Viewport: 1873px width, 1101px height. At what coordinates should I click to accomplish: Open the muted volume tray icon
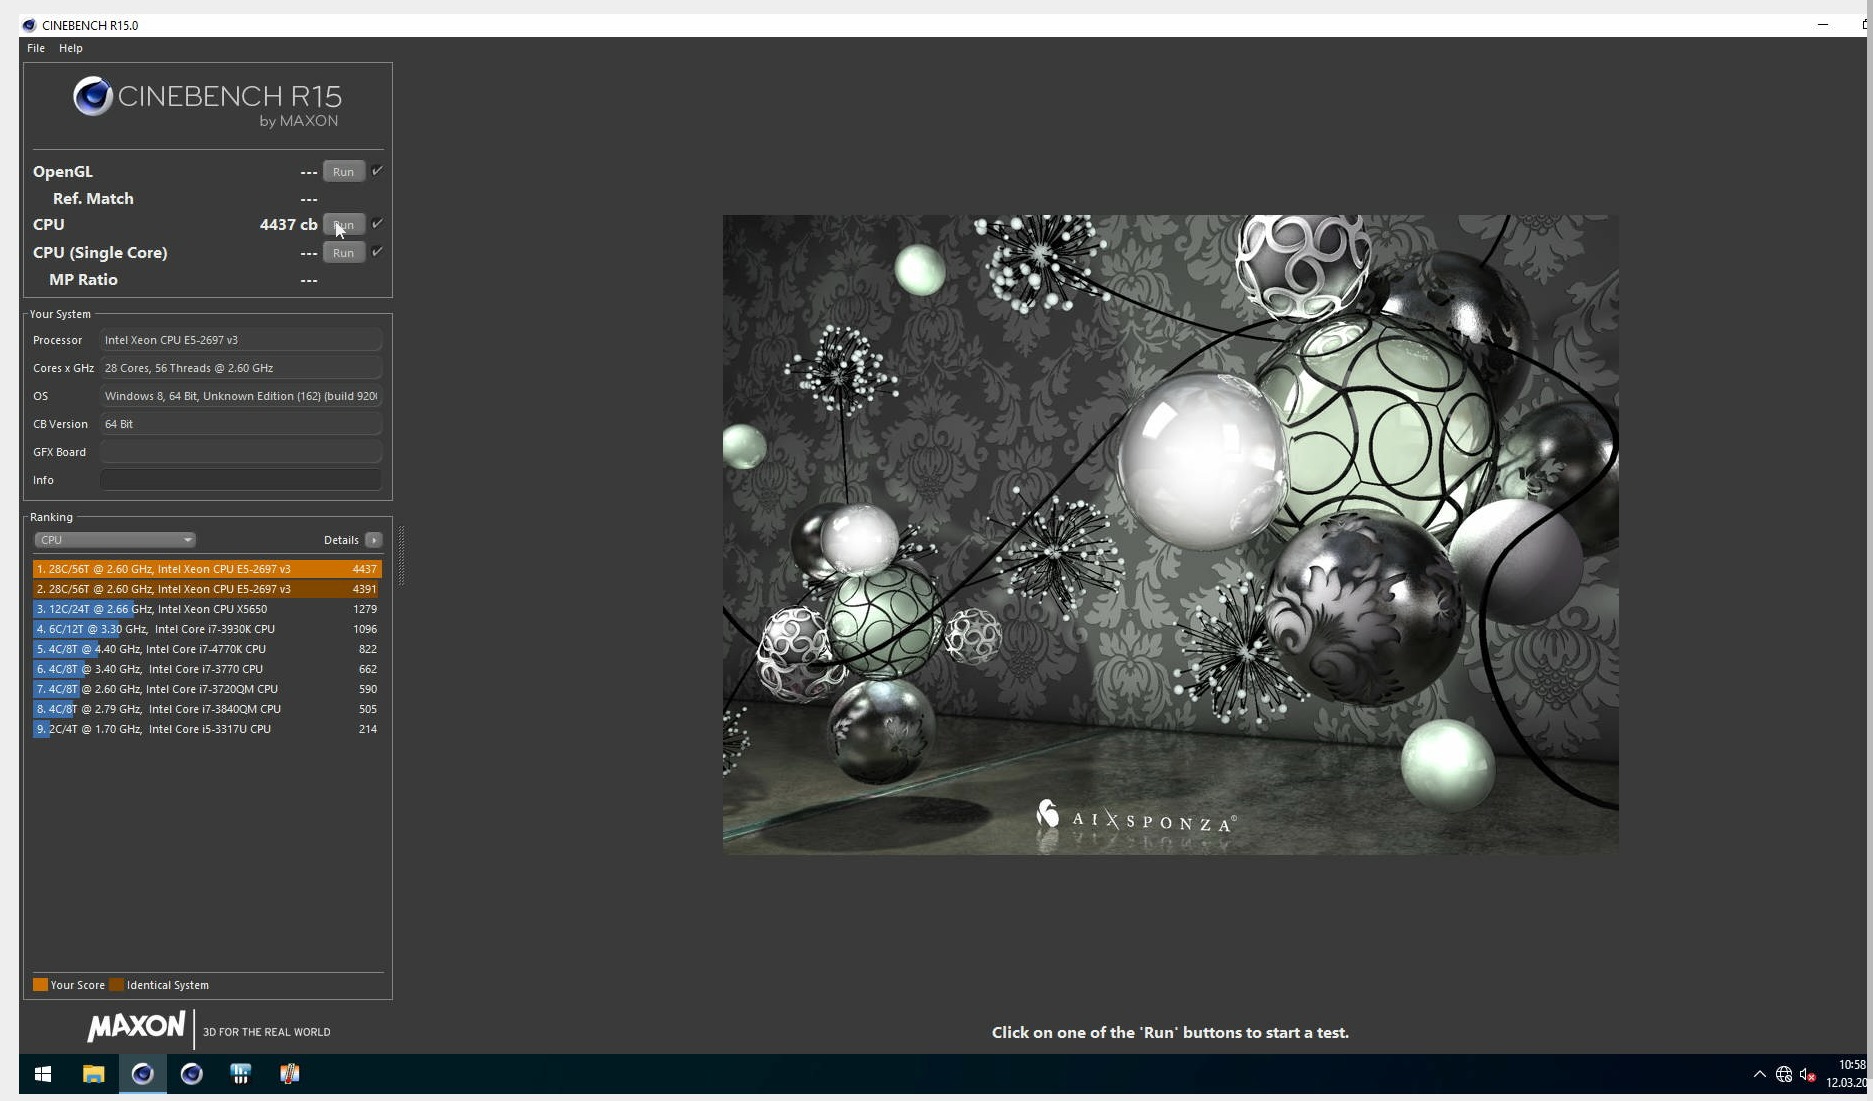[x=1808, y=1075]
